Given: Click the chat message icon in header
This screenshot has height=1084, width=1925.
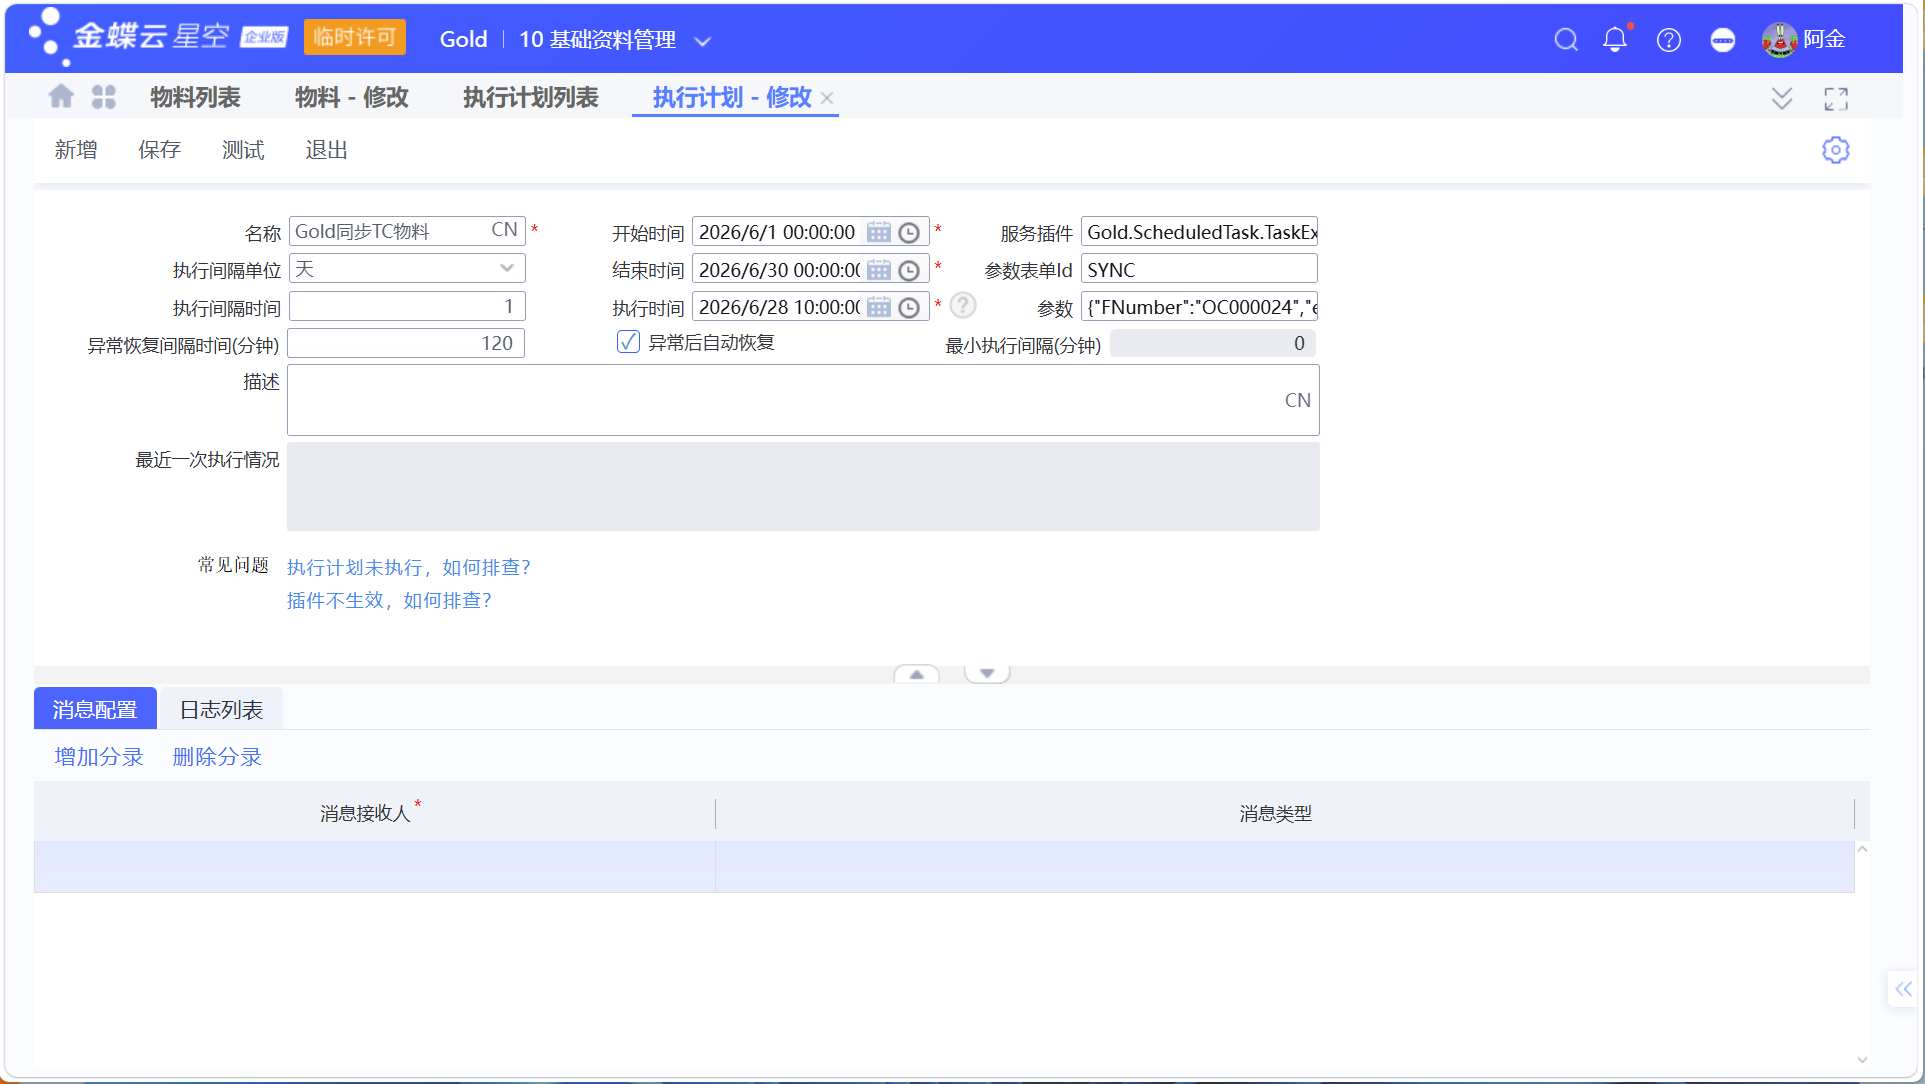Looking at the screenshot, I should click(1723, 40).
